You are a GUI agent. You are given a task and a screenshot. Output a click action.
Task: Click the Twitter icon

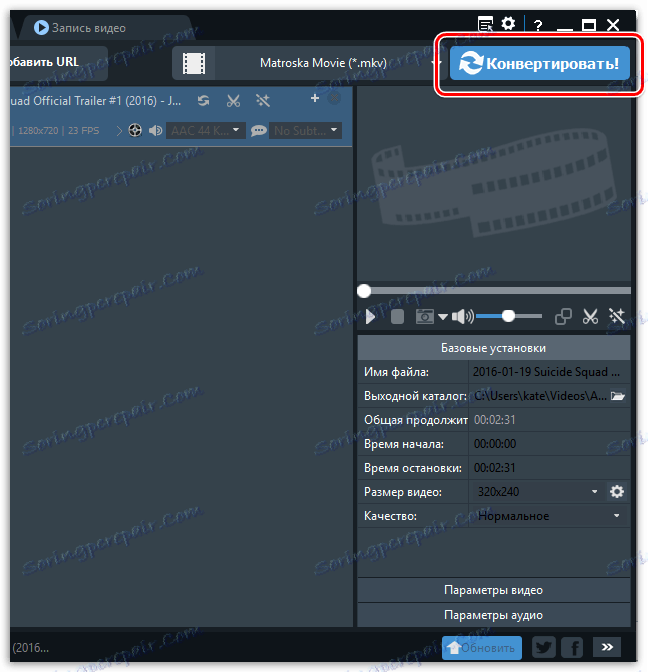tap(544, 647)
